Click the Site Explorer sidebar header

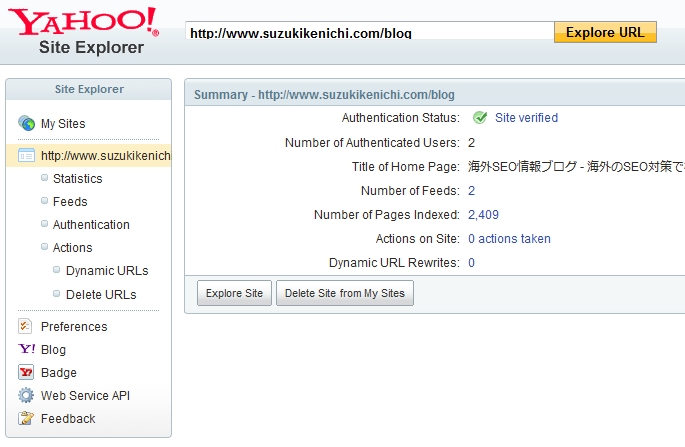click(89, 89)
